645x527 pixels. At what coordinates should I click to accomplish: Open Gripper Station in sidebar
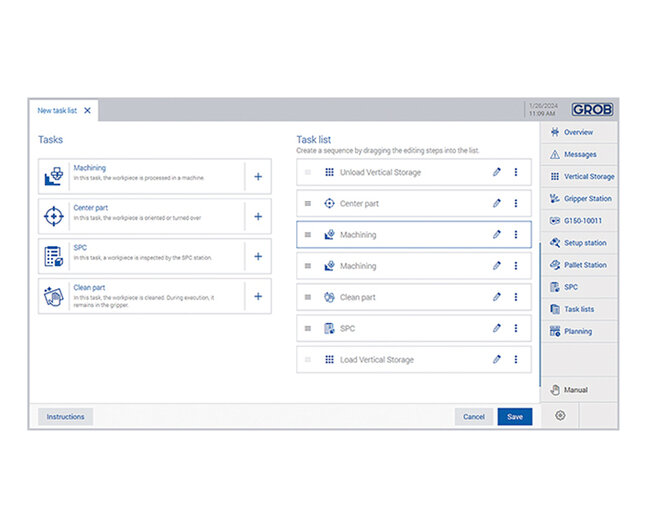579,199
